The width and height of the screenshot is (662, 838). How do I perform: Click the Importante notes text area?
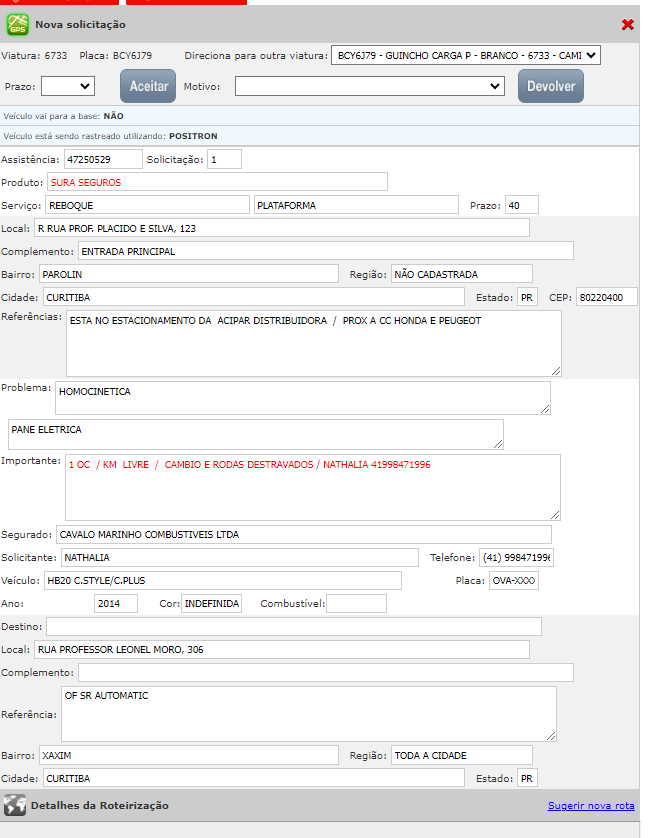312,487
